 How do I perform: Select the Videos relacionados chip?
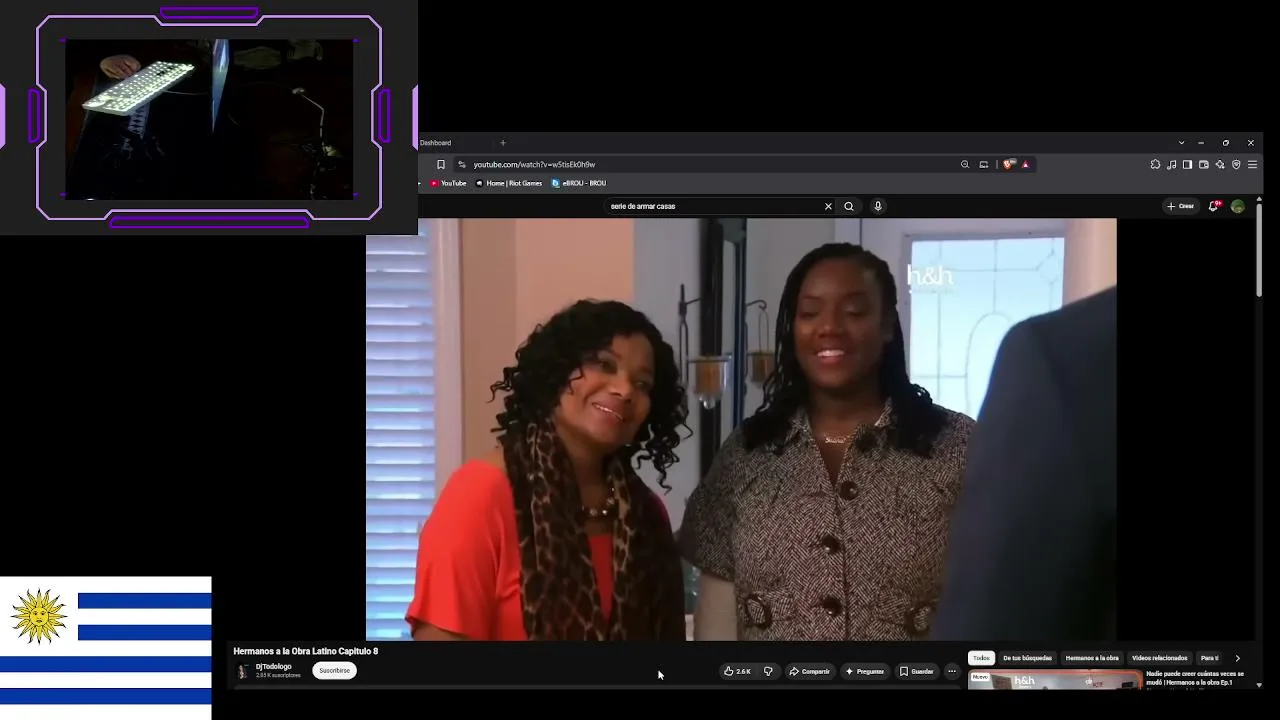point(1160,658)
